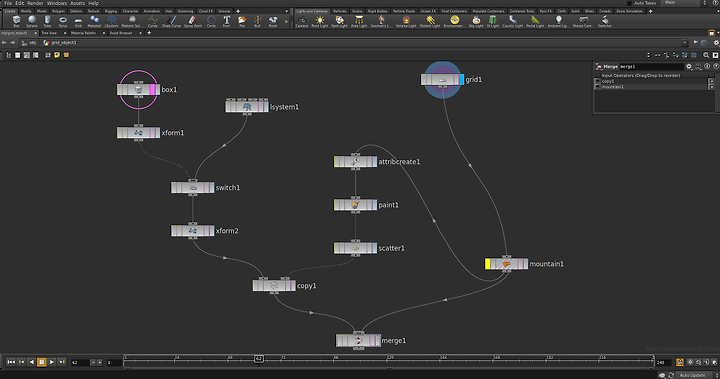Add a Caustic Light from the shelf
The image size is (720, 379).
(x=512, y=21)
